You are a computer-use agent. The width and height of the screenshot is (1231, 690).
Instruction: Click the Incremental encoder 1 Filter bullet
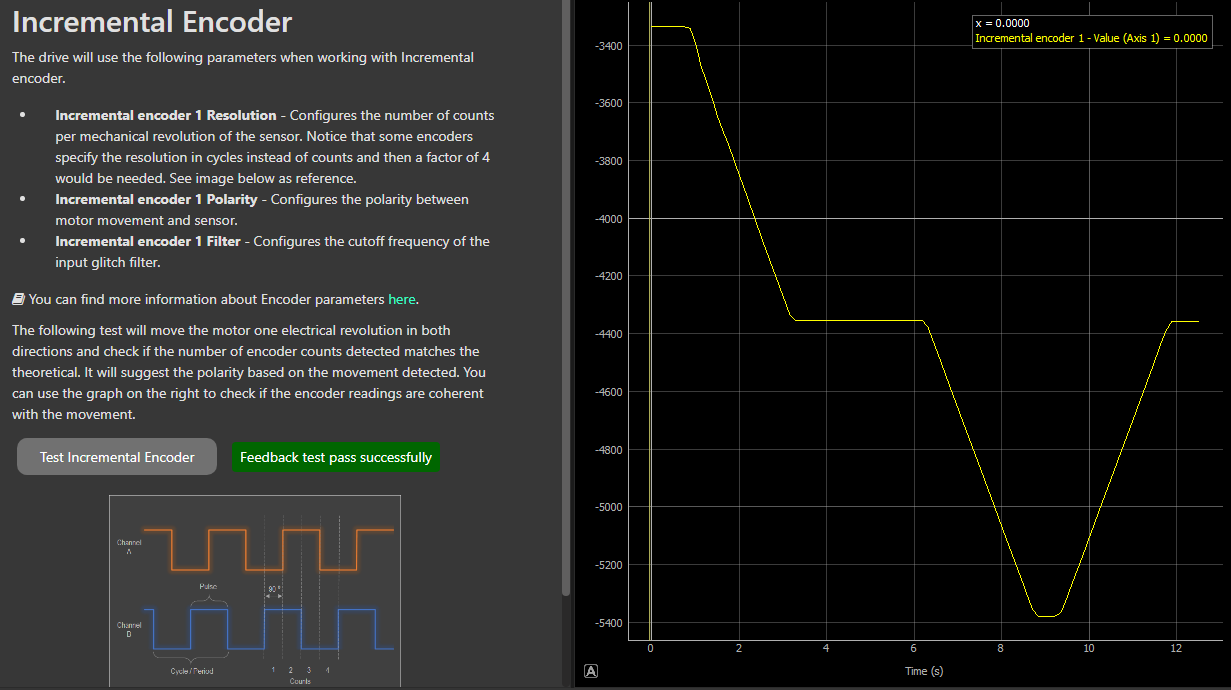pyautogui.click(x=148, y=241)
